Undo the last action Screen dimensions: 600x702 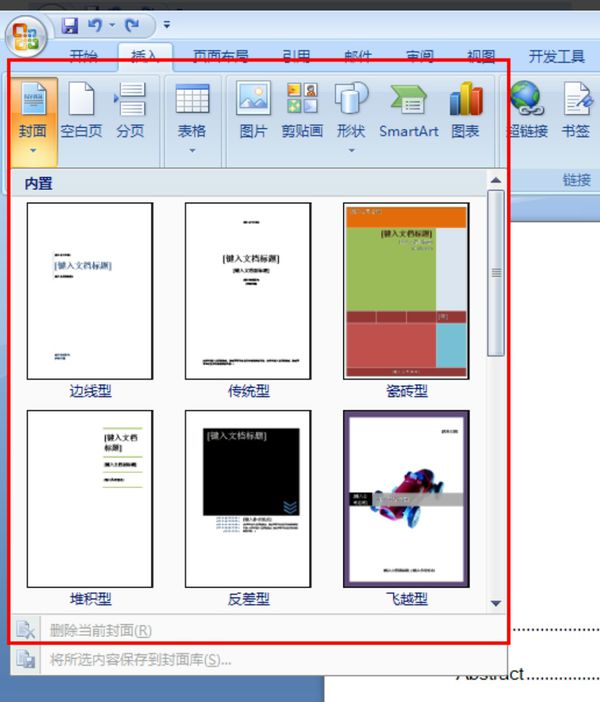94,25
